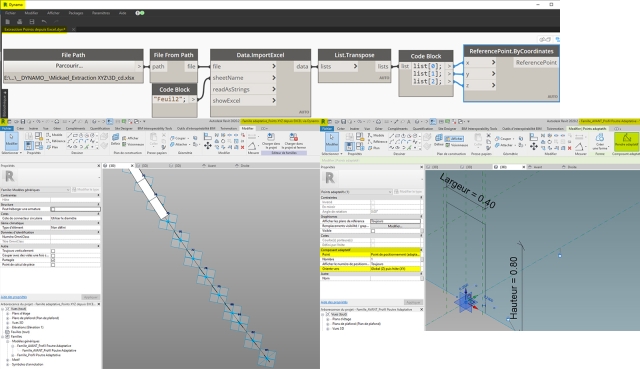Viewport: 640px width, 369px height.
Task: Click Créer une forme in right Revit ribbon
Action: tap(600, 141)
